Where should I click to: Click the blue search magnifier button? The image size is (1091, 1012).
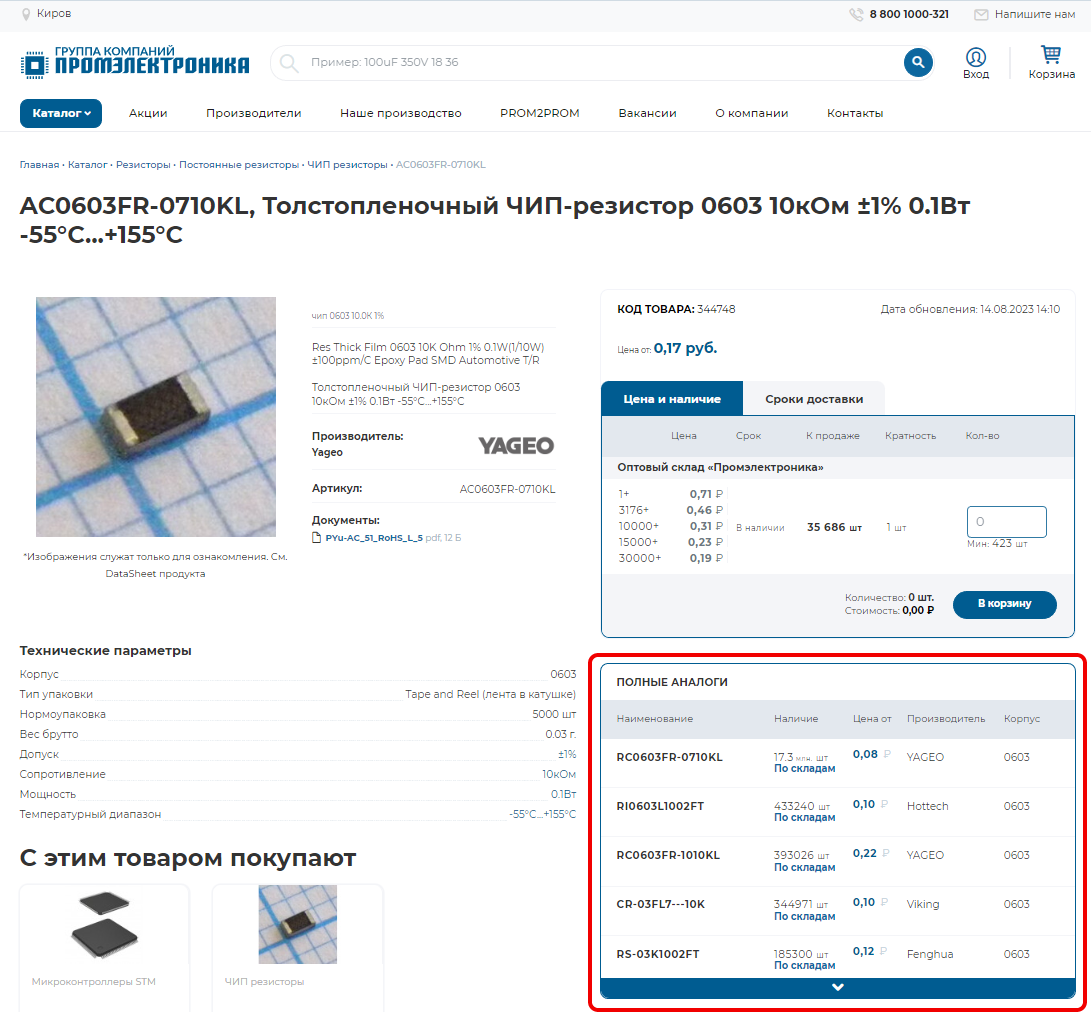coord(918,63)
